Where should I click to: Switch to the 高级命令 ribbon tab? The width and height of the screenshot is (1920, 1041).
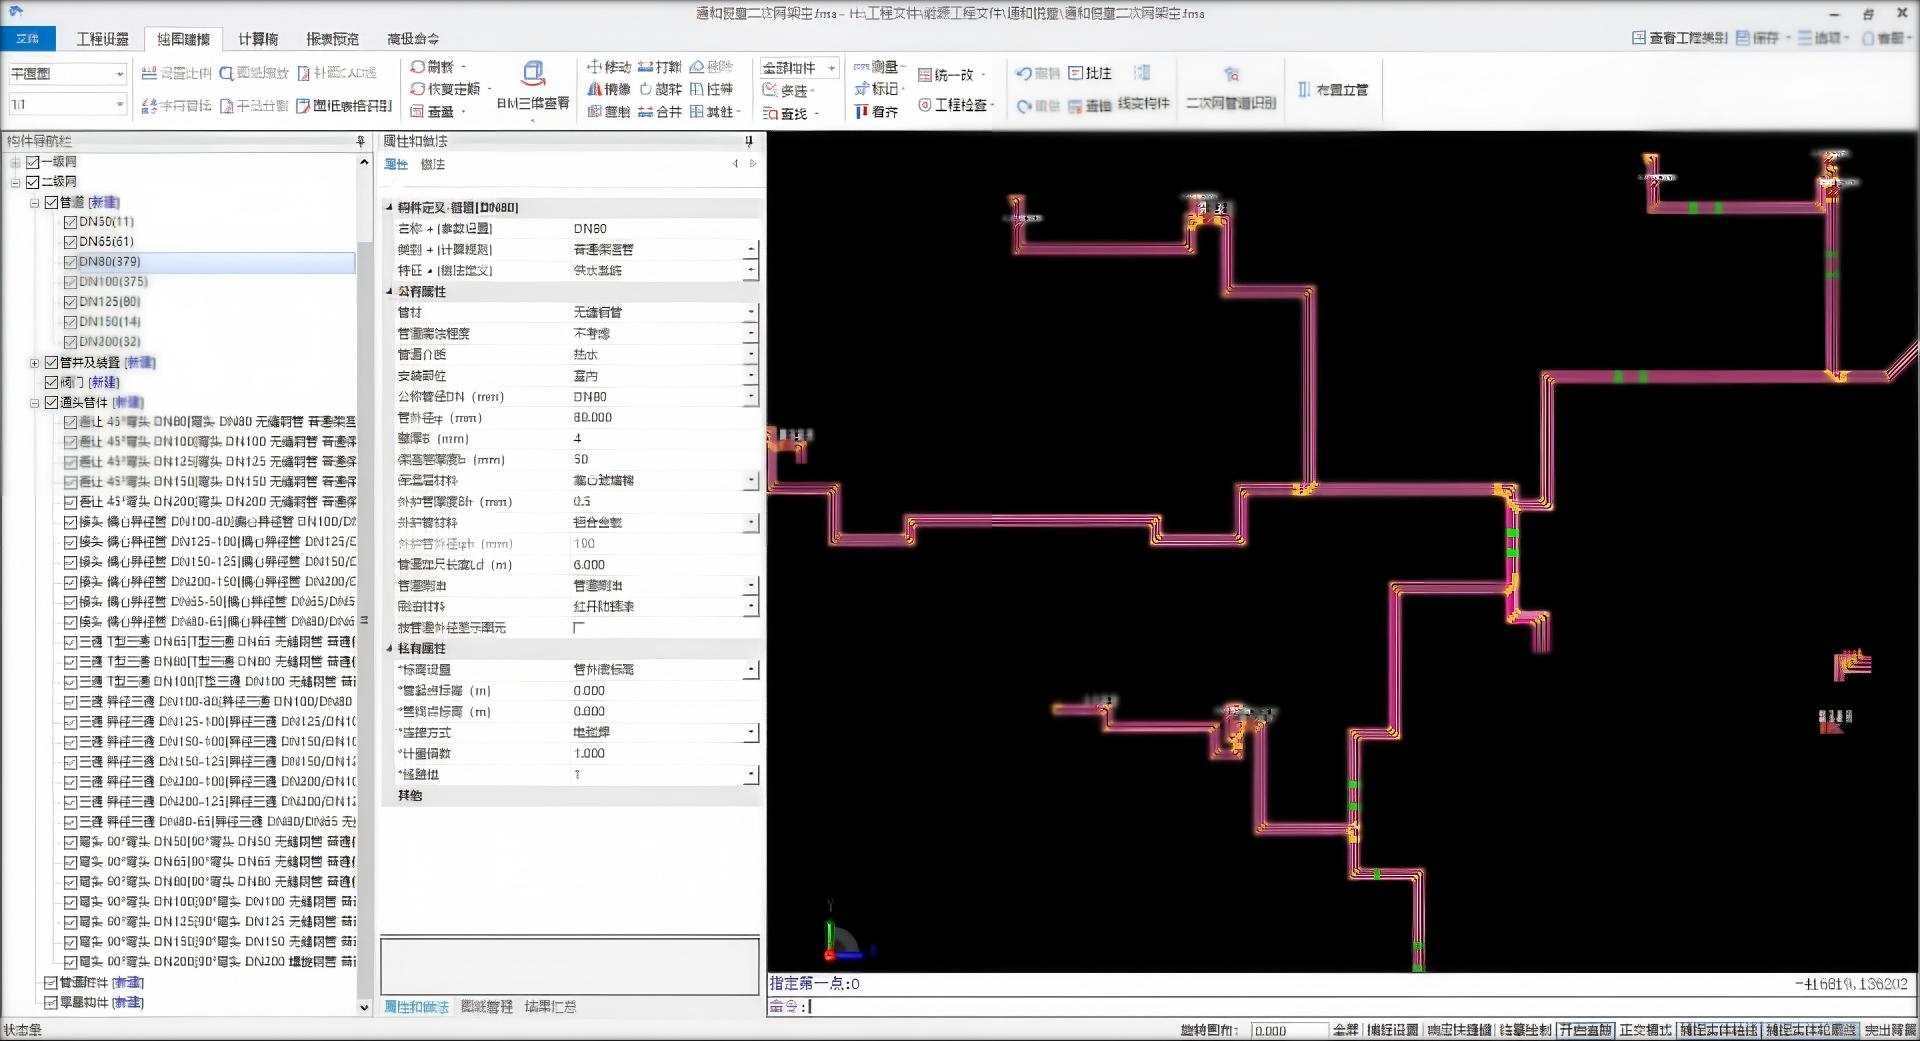point(412,39)
